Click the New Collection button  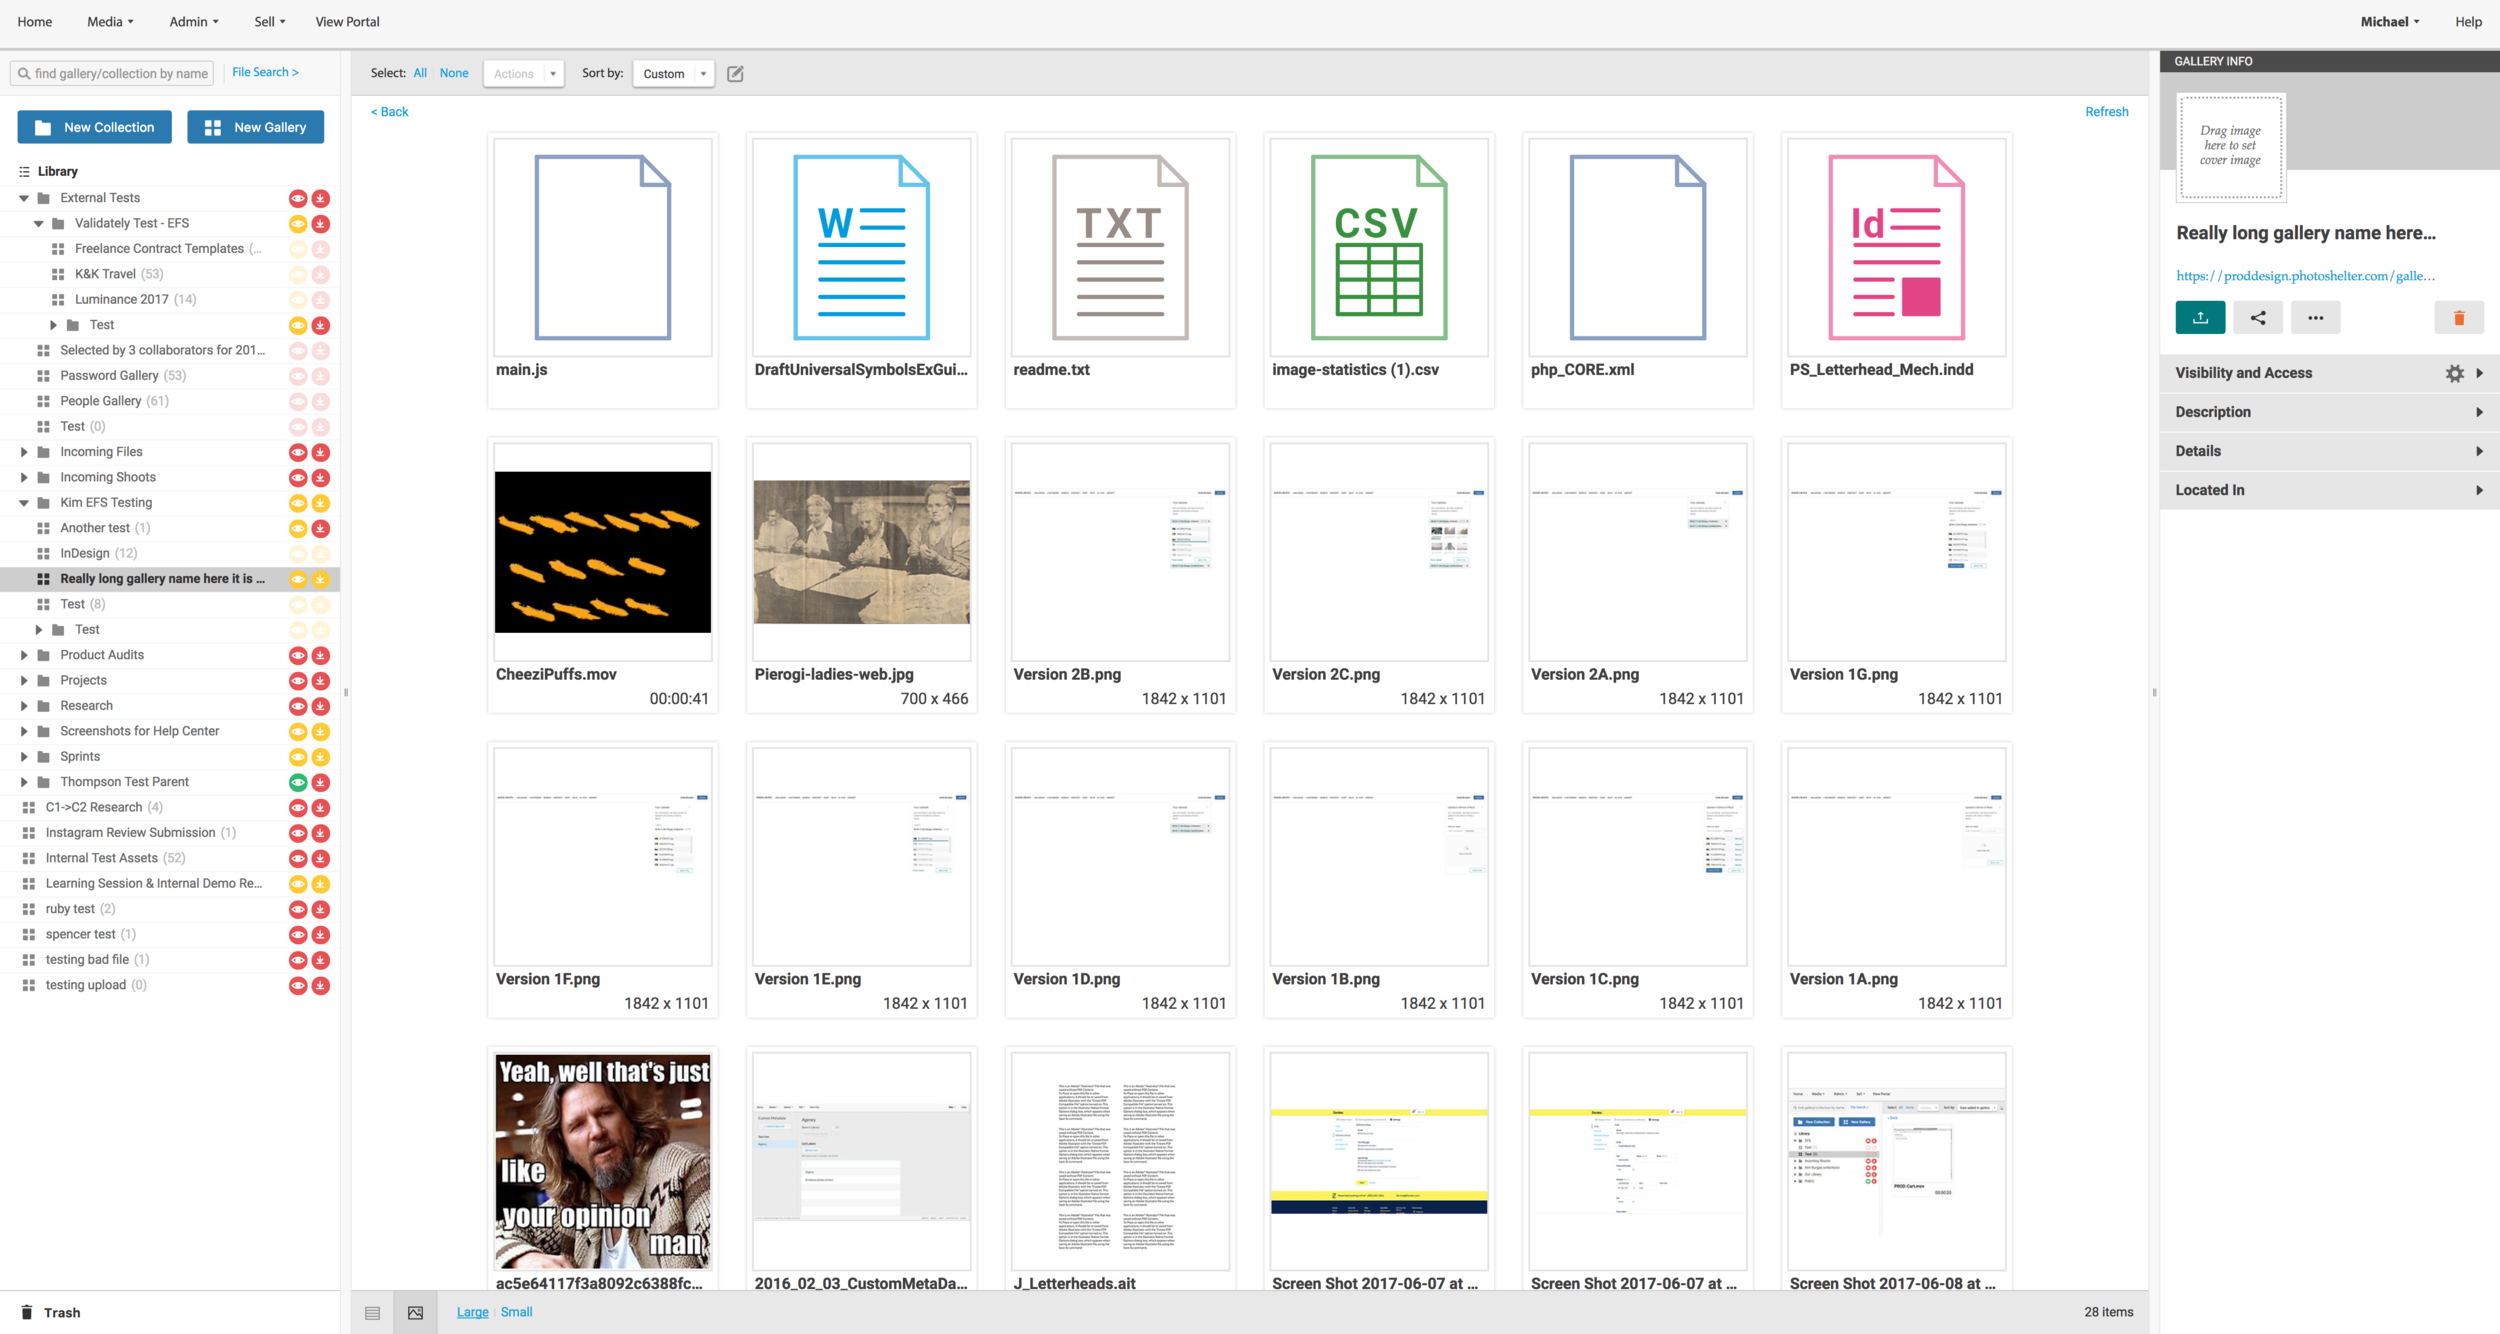(x=95, y=128)
